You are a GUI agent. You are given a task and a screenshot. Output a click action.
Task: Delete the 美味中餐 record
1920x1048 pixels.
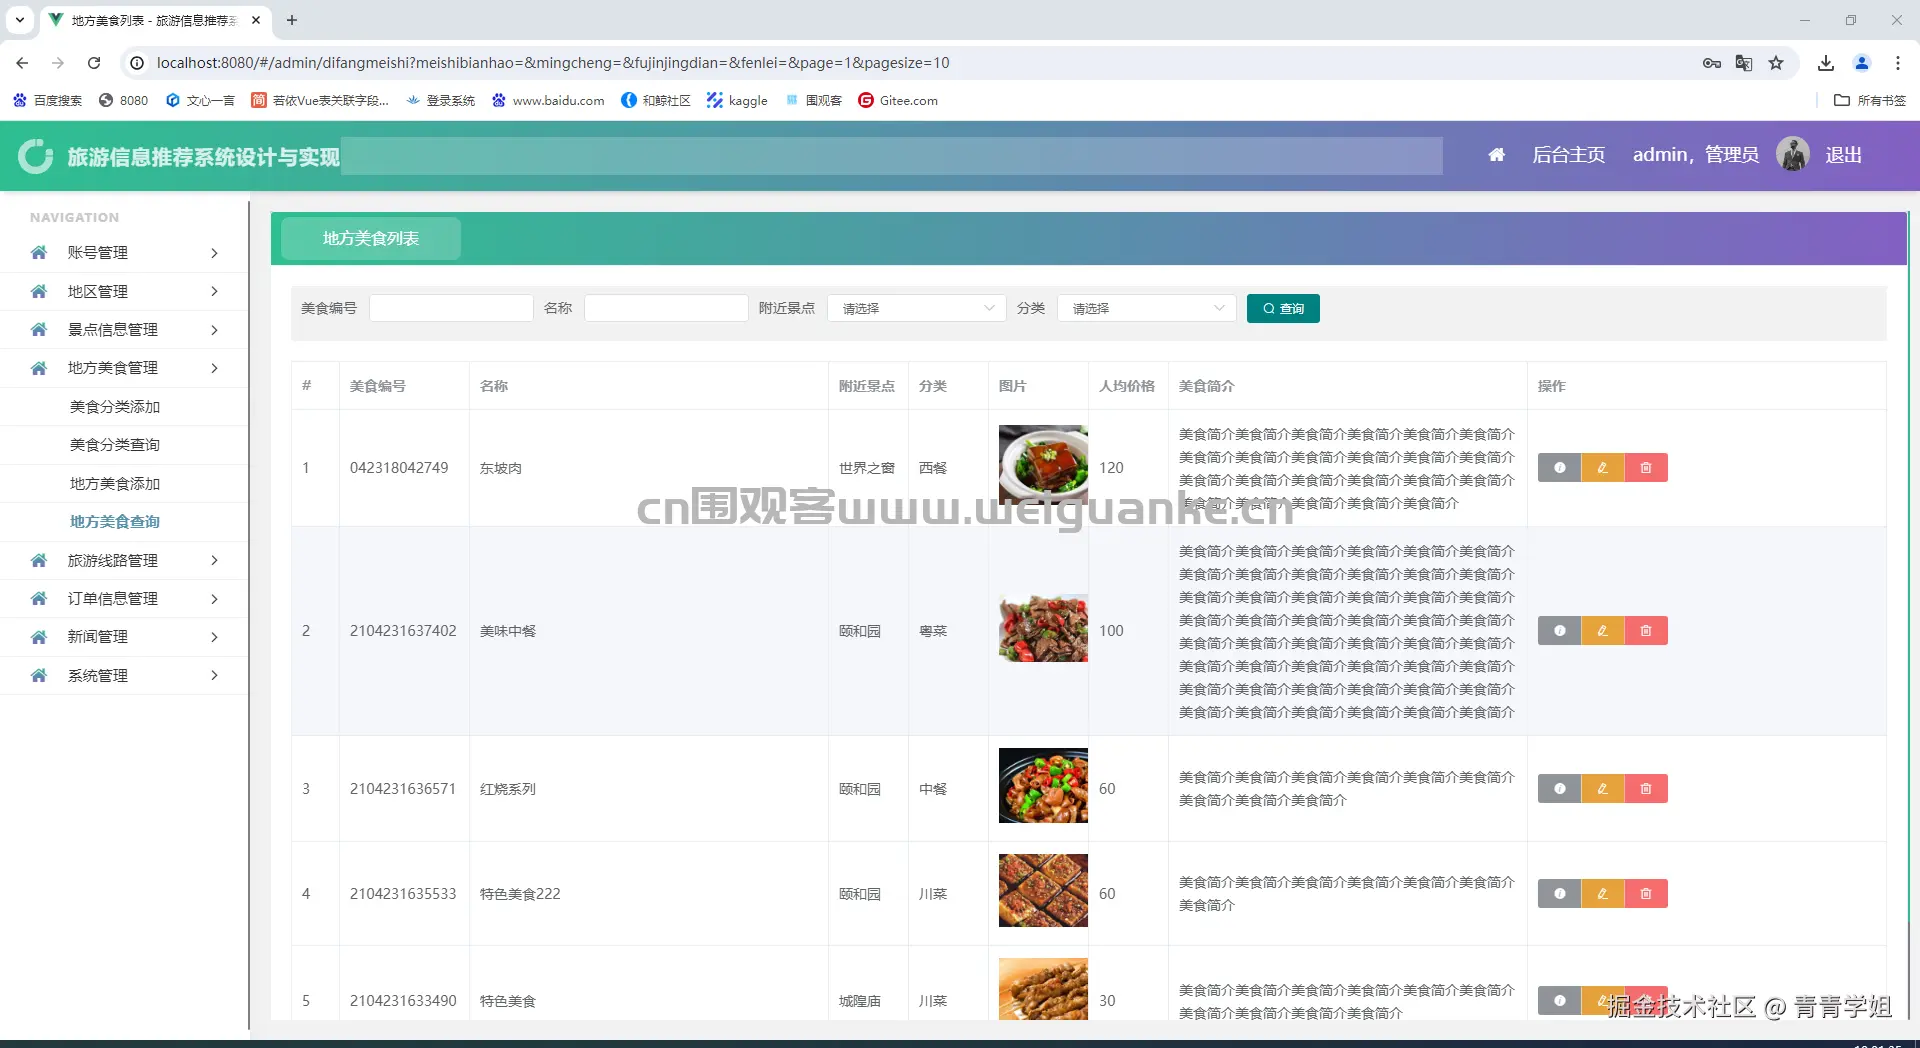coord(1646,631)
